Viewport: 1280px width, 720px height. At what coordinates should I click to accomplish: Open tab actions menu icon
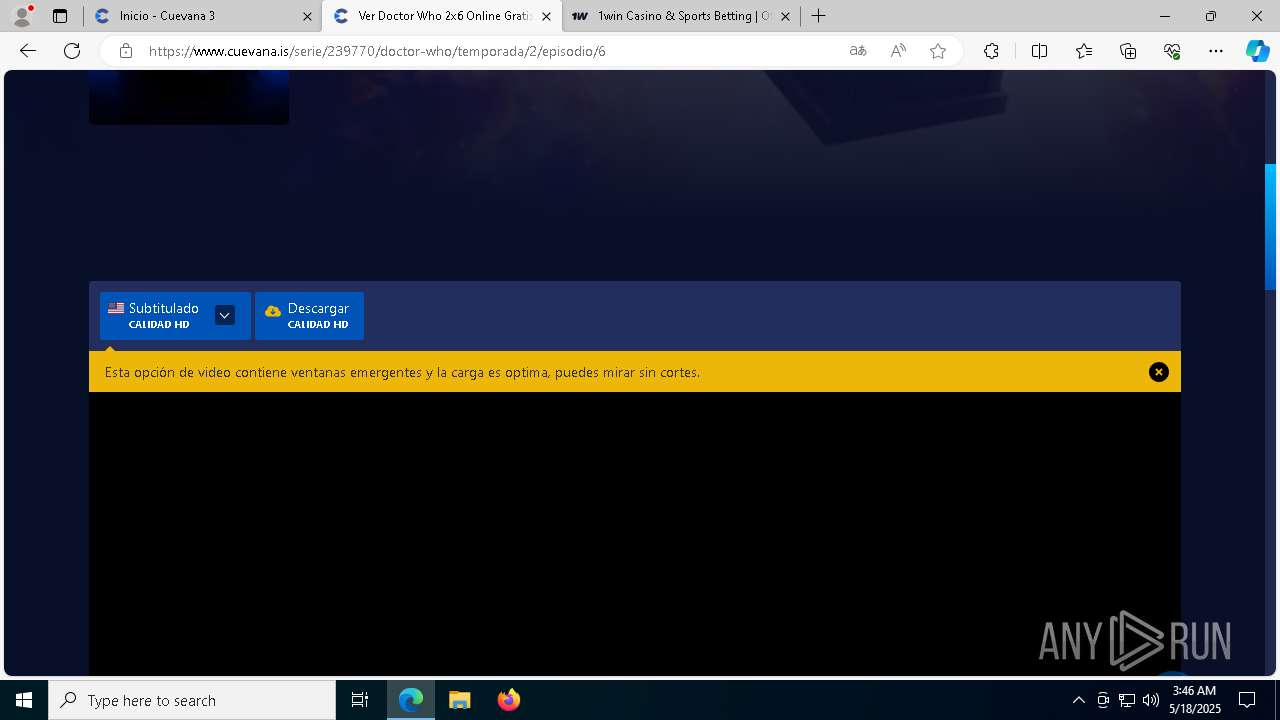tap(60, 16)
